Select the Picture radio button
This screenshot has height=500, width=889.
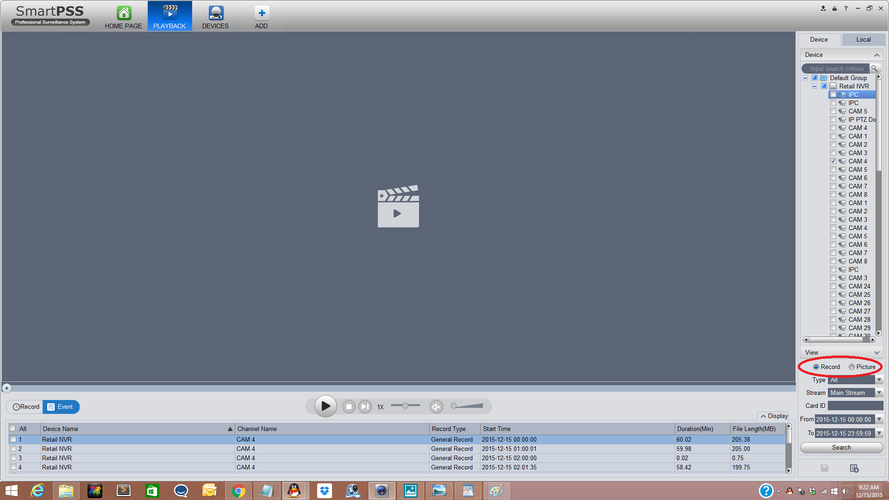point(852,367)
